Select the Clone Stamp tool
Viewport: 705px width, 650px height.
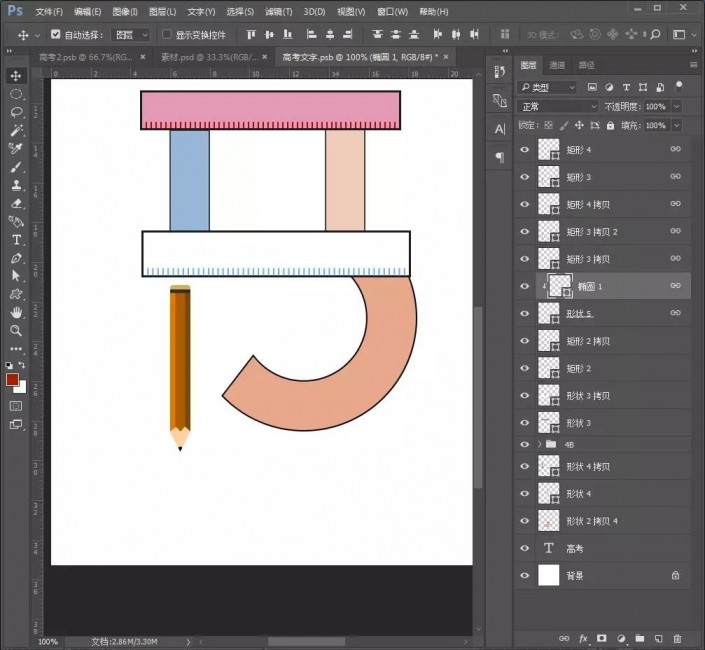(x=16, y=185)
